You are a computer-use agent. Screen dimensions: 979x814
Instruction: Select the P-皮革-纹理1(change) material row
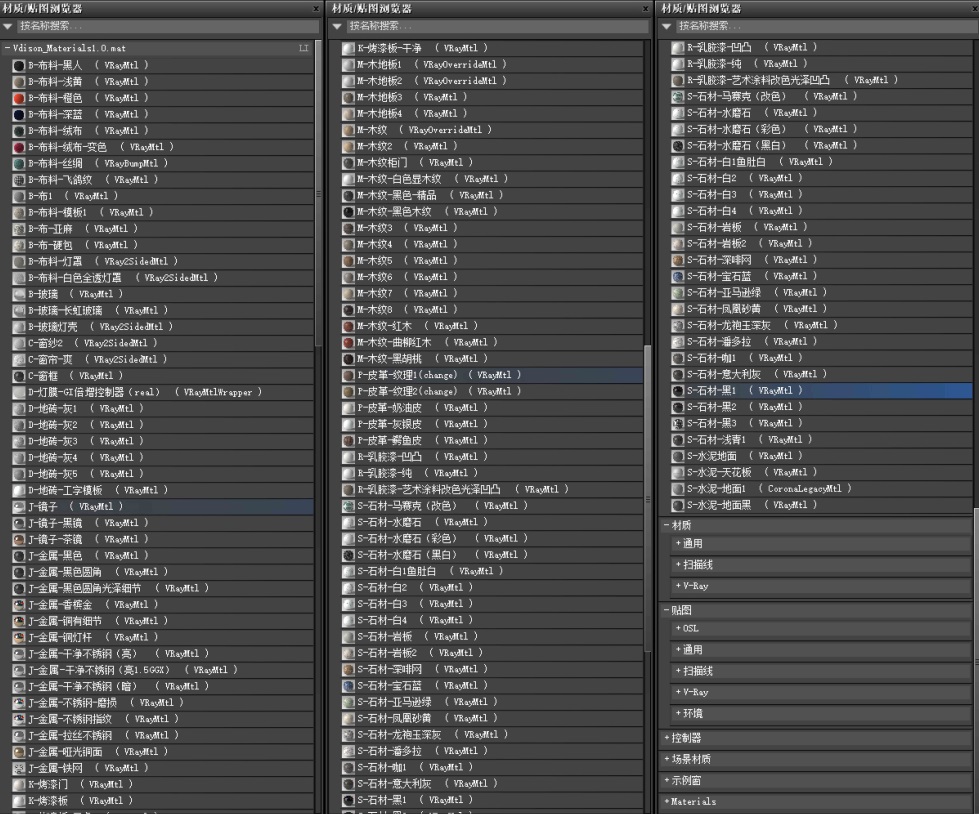click(x=492, y=375)
